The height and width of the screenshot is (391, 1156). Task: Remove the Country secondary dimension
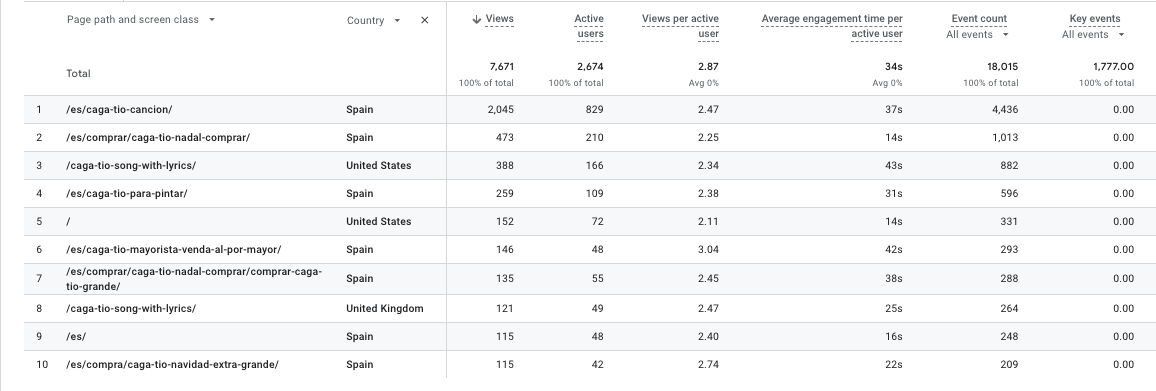tap(425, 21)
